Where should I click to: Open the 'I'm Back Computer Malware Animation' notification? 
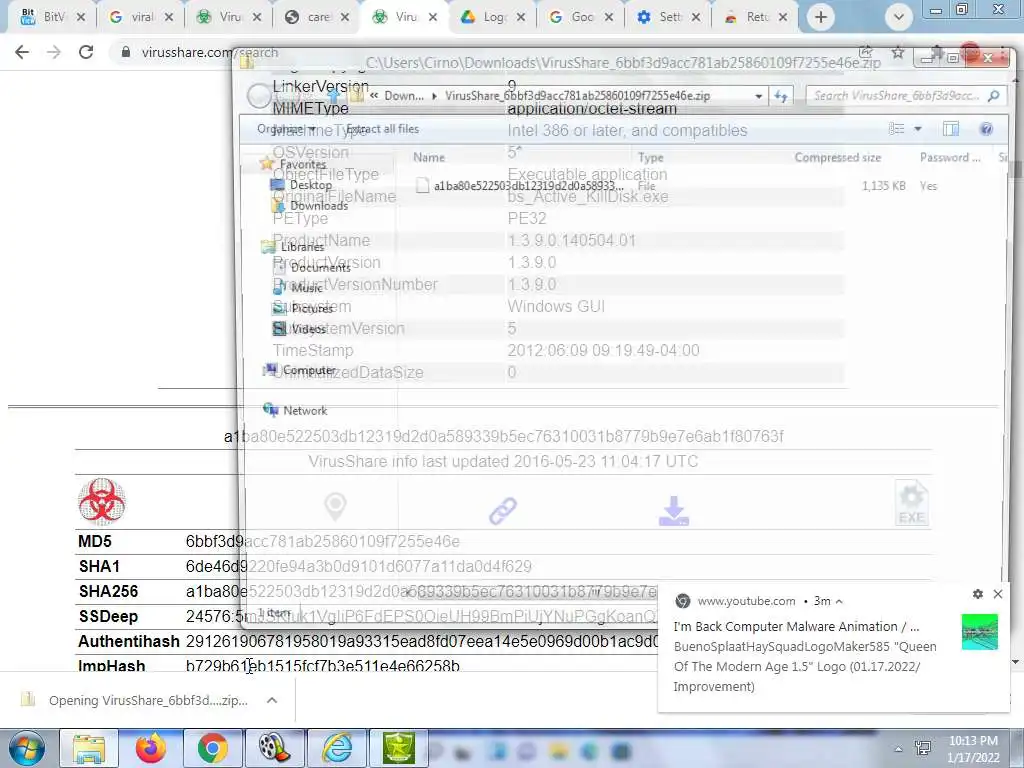click(x=796, y=626)
